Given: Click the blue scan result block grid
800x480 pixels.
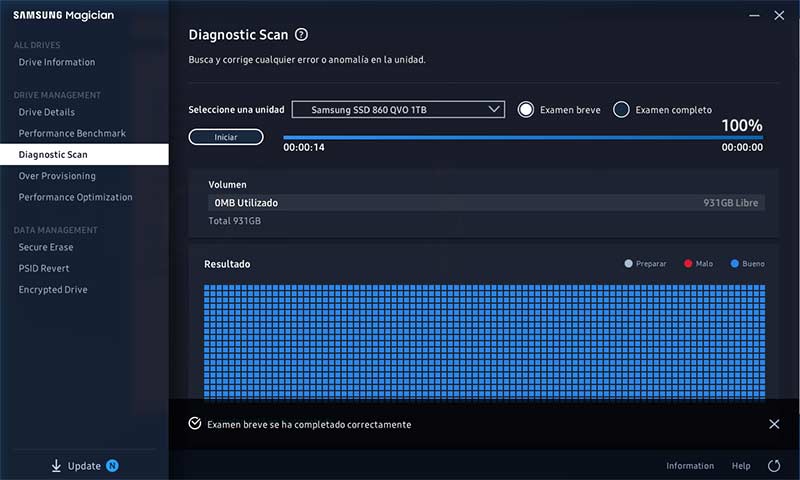Looking at the screenshot, I should click(x=484, y=342).
